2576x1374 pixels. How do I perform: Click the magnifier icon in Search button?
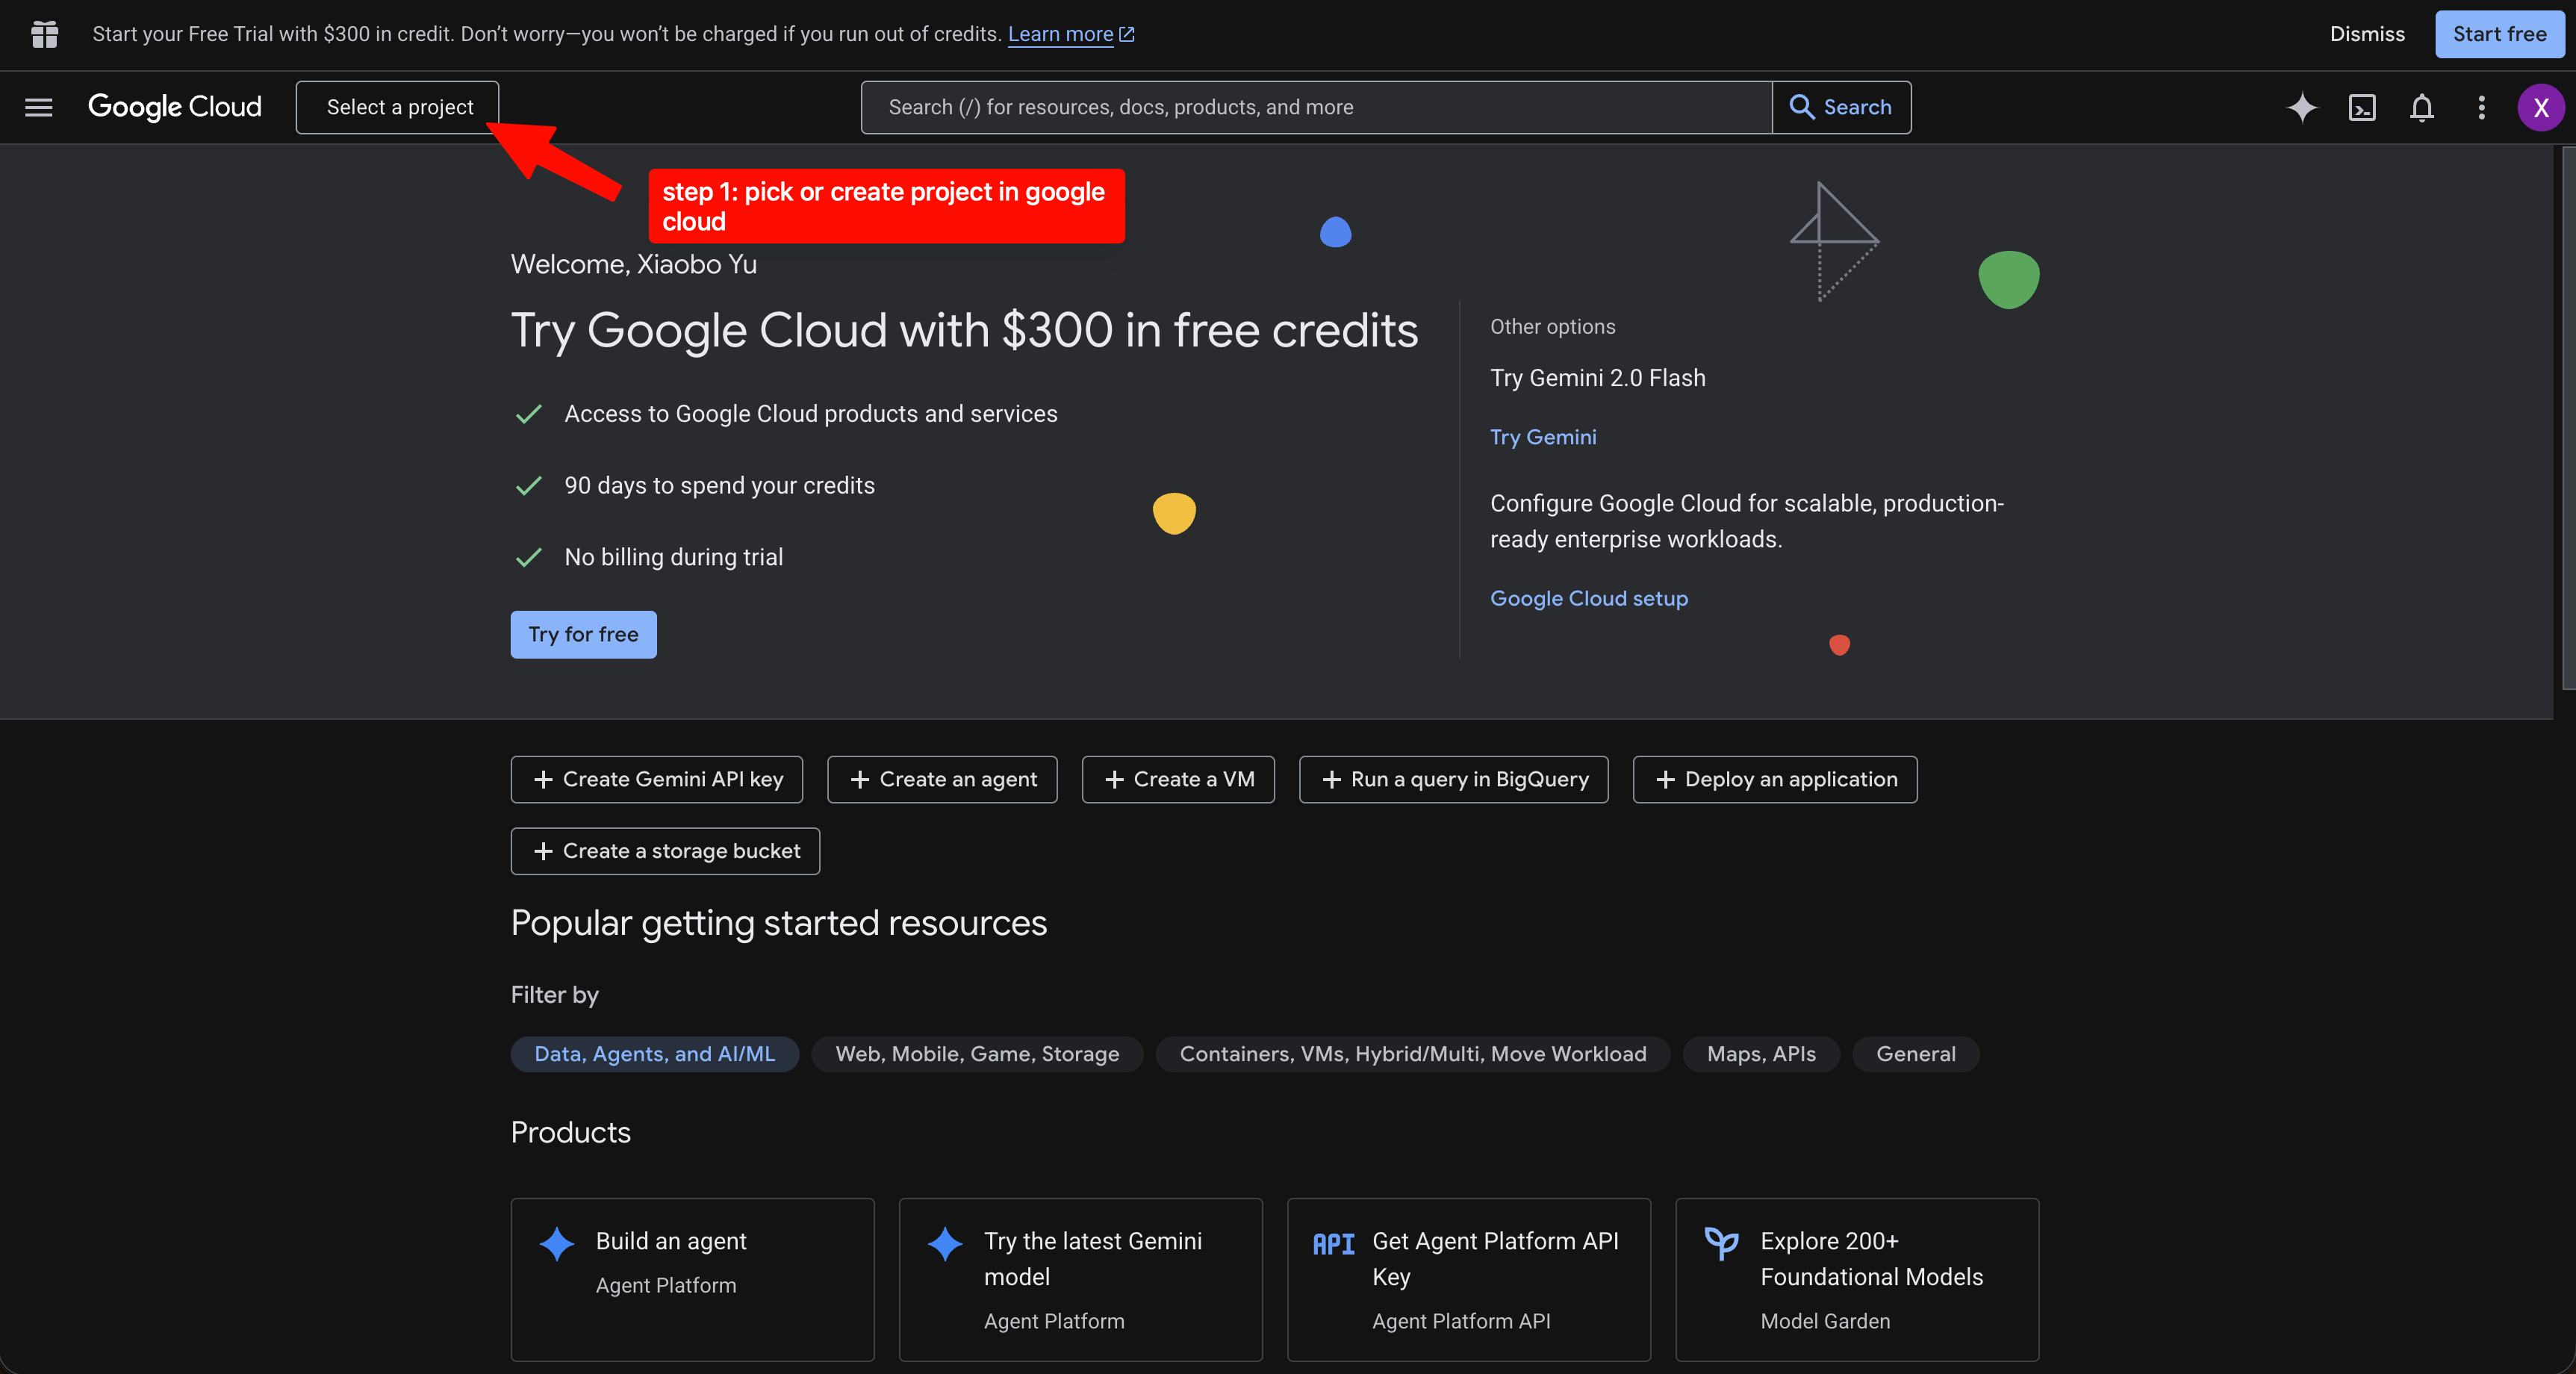(1802, 107)
